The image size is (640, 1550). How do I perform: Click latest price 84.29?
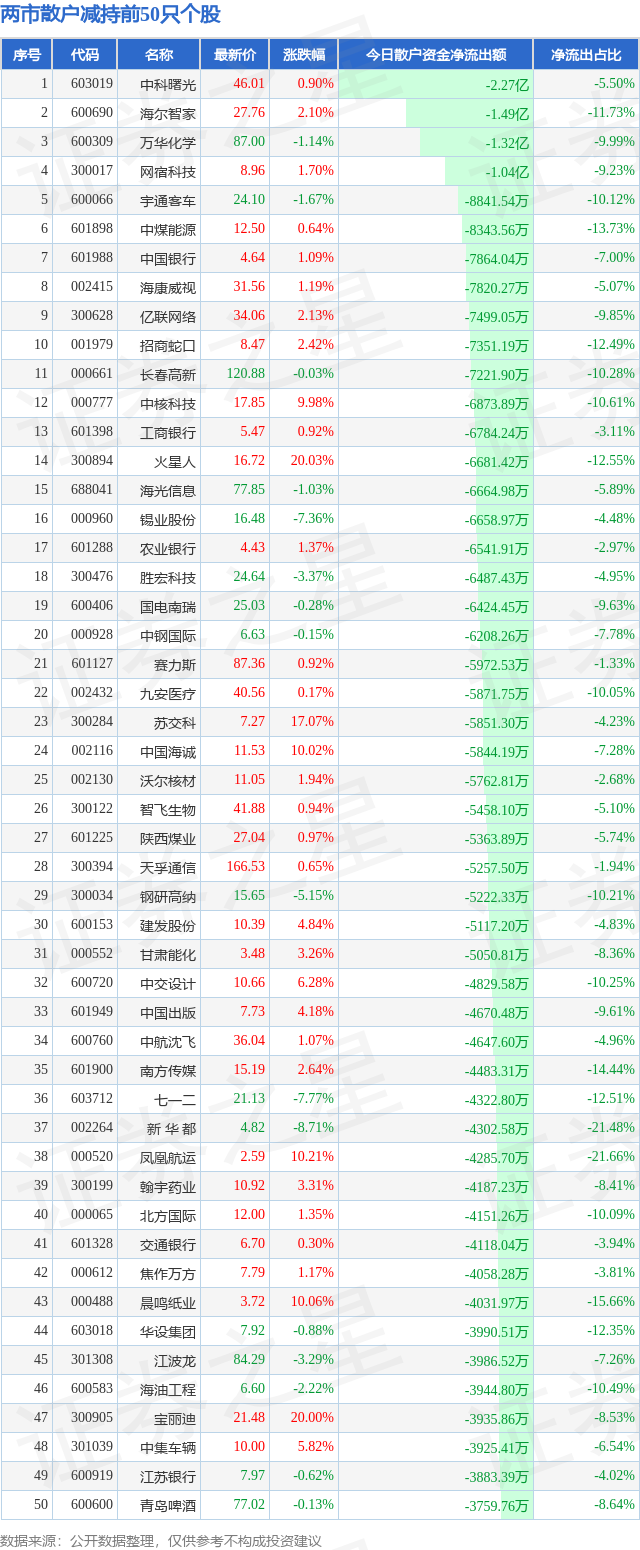pyautogui.click(x=250, y=1360)
